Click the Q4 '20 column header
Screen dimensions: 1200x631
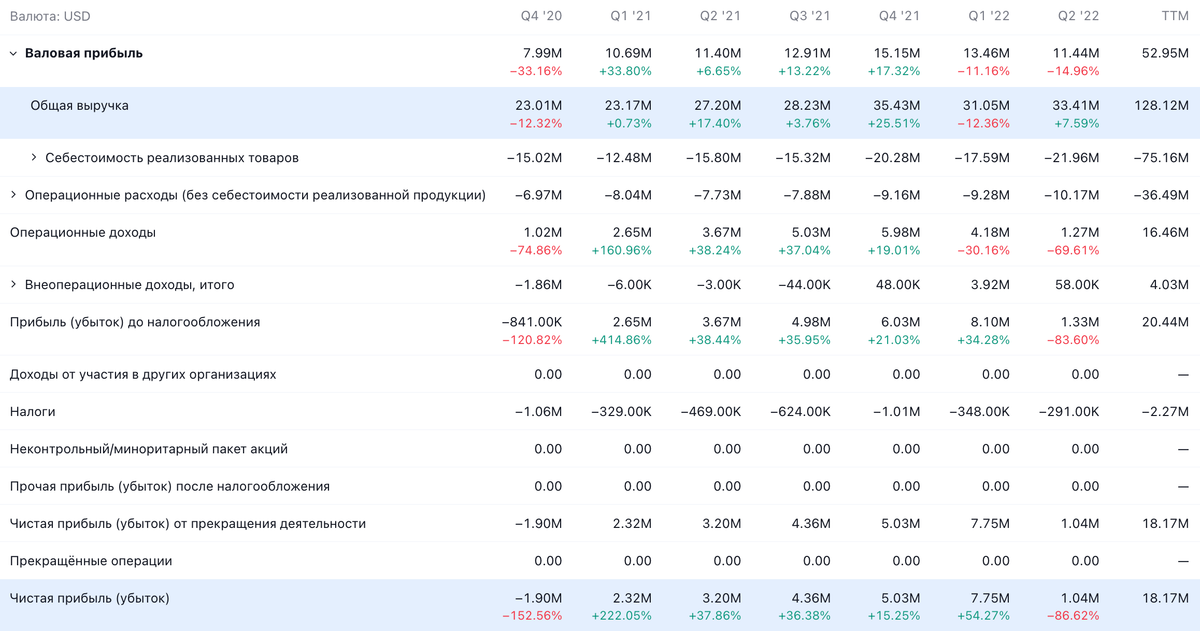[542, 17]
